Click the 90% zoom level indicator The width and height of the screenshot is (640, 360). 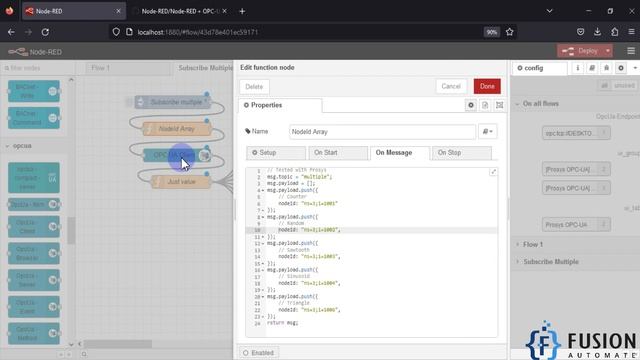click(x=491, y=32)
